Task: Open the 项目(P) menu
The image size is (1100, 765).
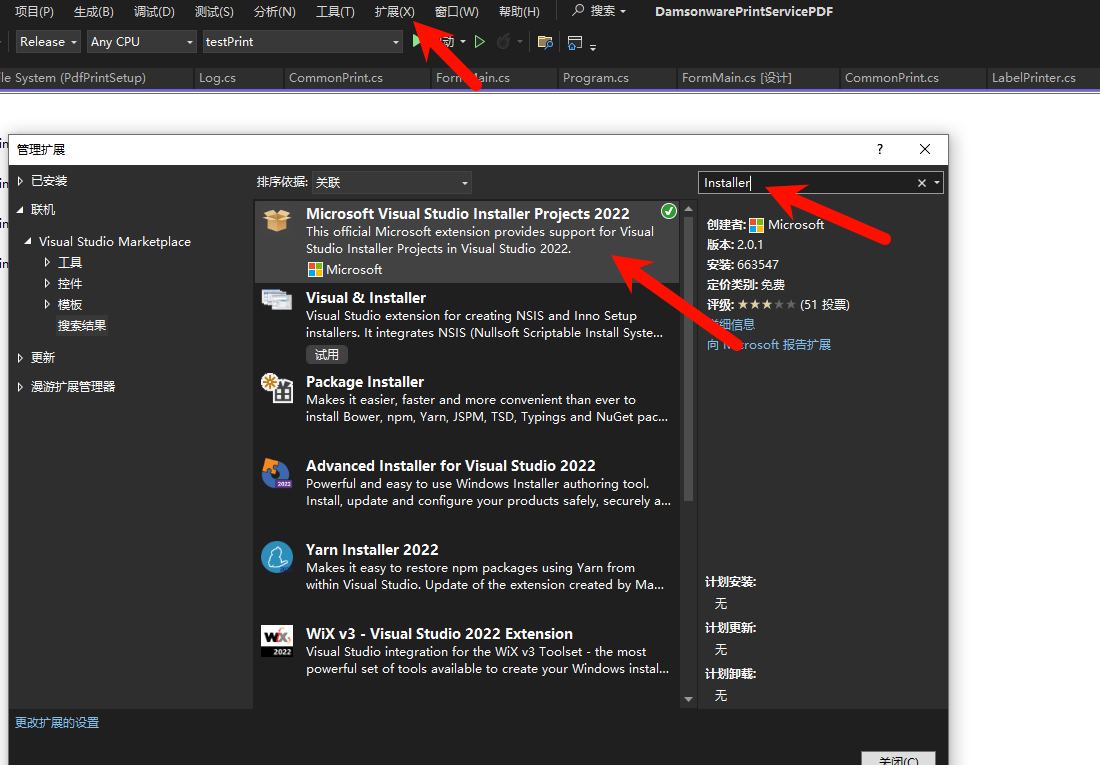Action: [x=34, y=11]
